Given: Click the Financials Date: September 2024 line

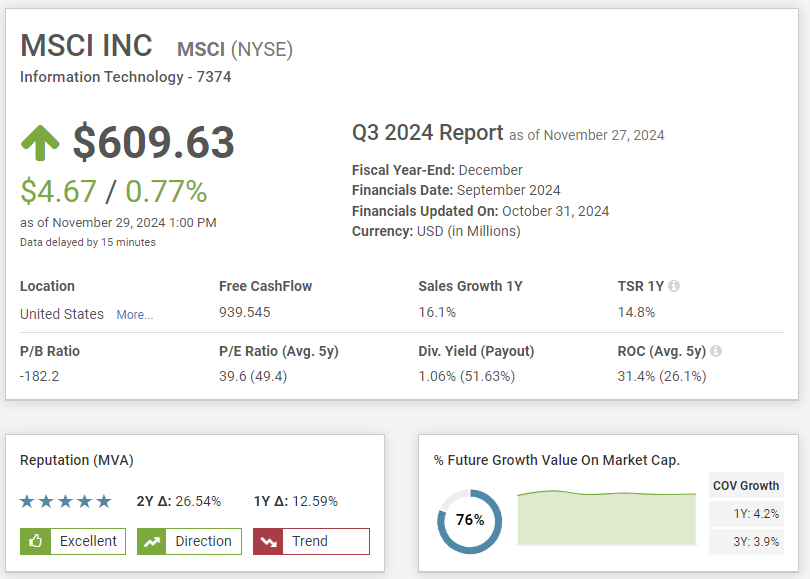Looking at the screenshot, I should [x=456, y=190].
